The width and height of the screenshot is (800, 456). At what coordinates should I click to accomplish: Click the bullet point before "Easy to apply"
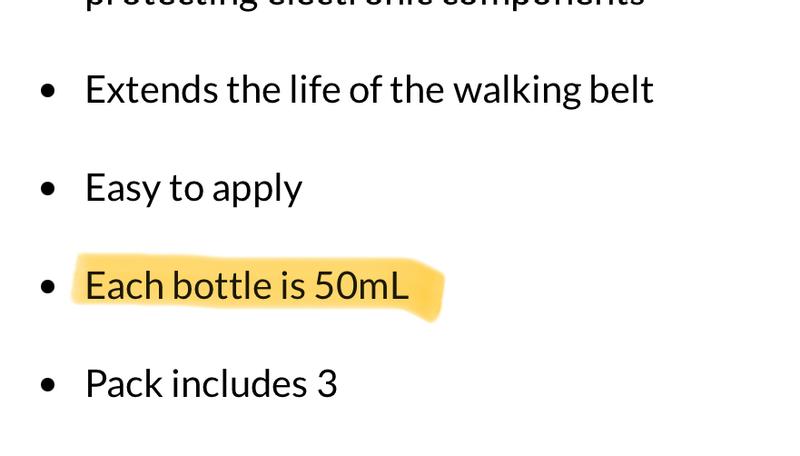(48, 189)
